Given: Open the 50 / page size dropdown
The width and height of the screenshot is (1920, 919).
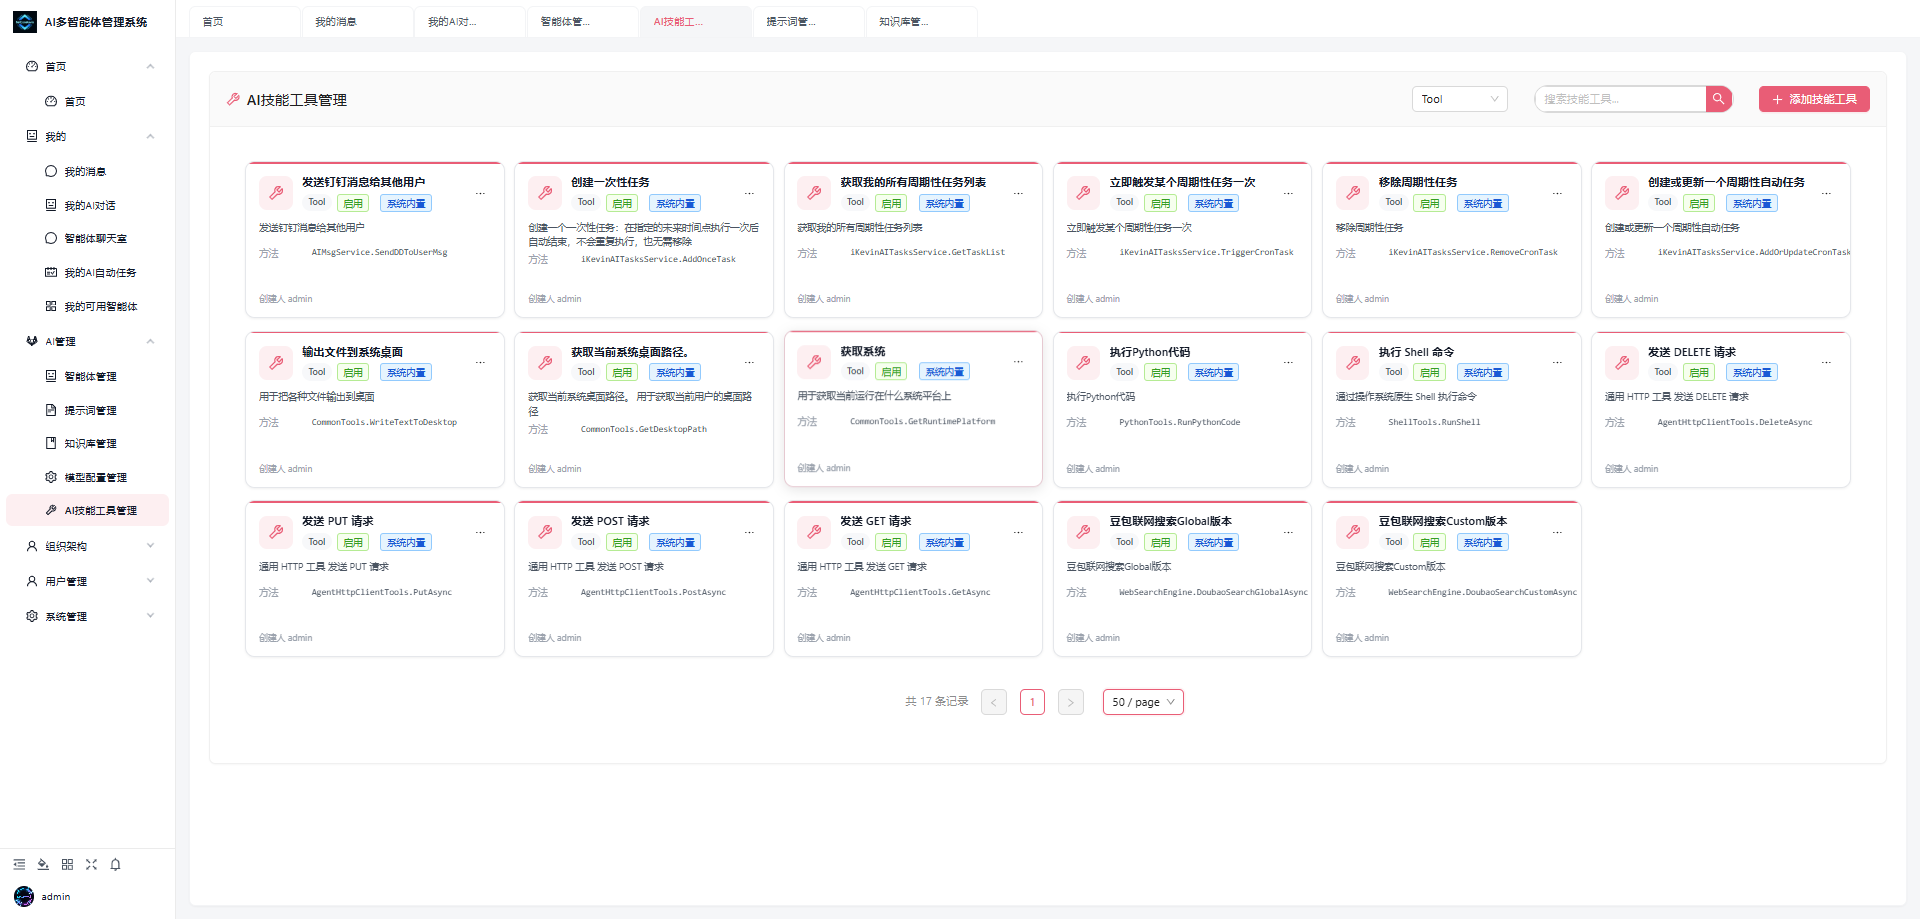Looking at the screenshot, I should (1143, 702).
